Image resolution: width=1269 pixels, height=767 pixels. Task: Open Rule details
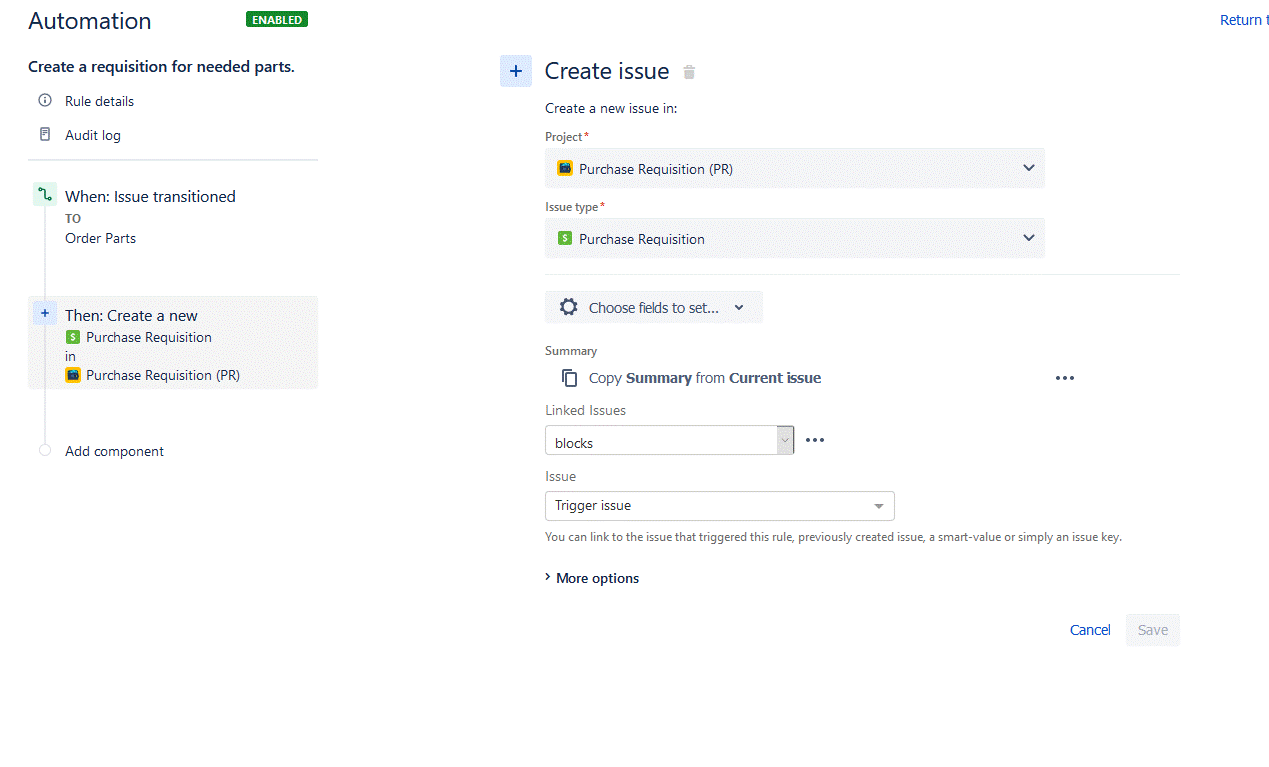coord(99,101)
